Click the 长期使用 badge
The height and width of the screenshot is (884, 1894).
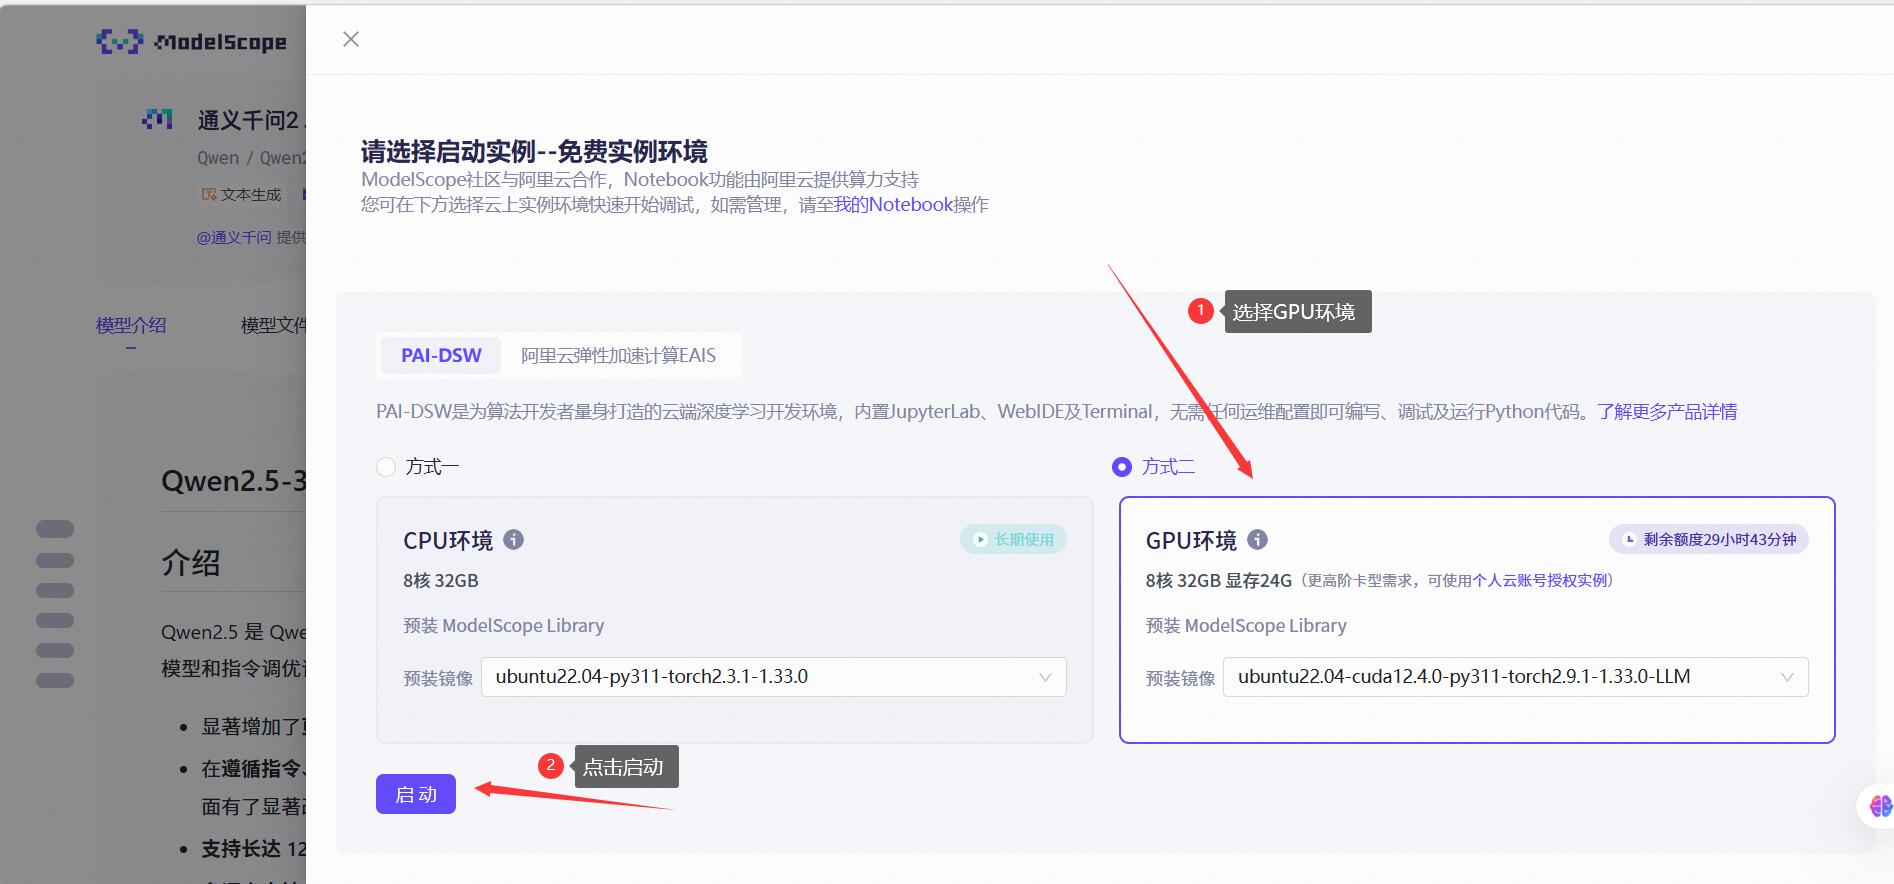pos(1014,540)
